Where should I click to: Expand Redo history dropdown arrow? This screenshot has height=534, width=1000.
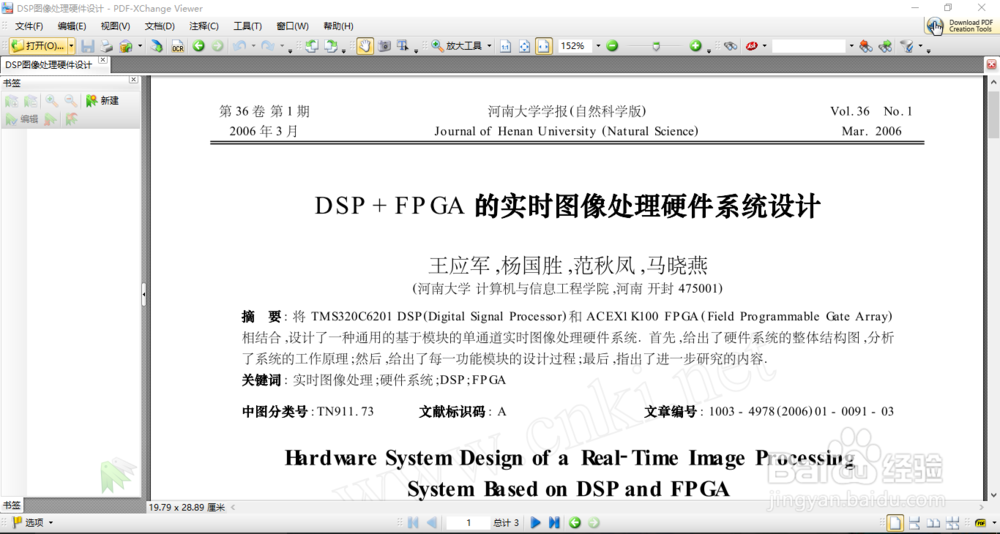[282, 46]
